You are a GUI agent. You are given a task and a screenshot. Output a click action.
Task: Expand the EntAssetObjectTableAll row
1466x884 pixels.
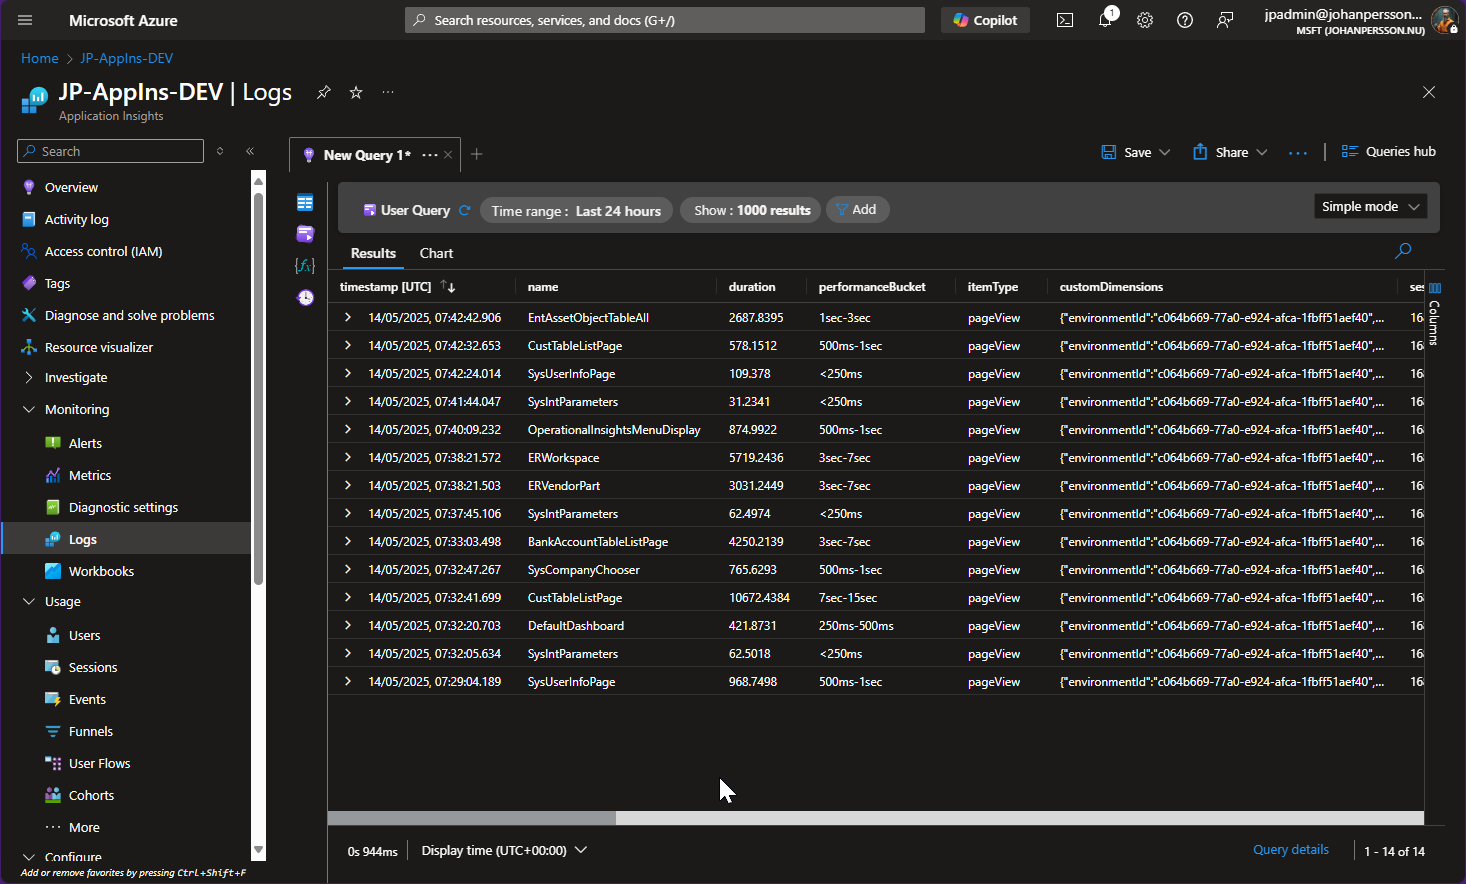[x=347, y=317]
